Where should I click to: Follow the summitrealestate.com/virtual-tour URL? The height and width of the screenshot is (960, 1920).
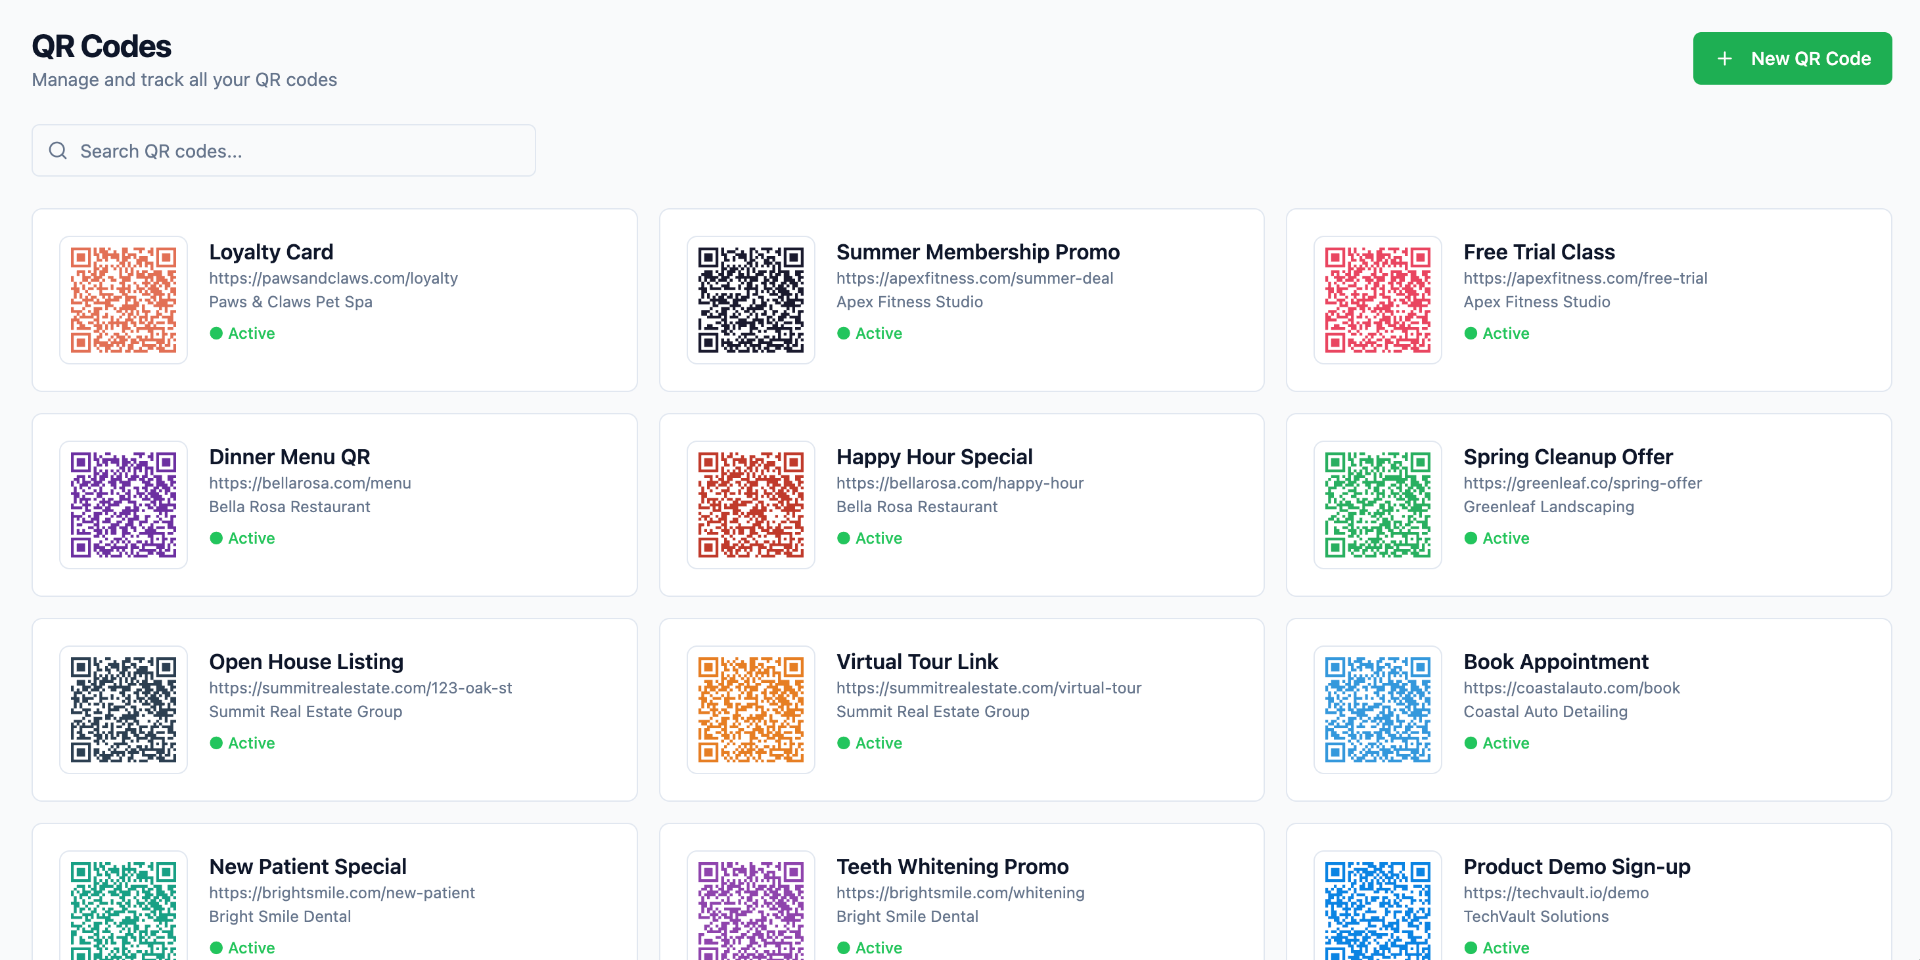click(x=989, y=688)
